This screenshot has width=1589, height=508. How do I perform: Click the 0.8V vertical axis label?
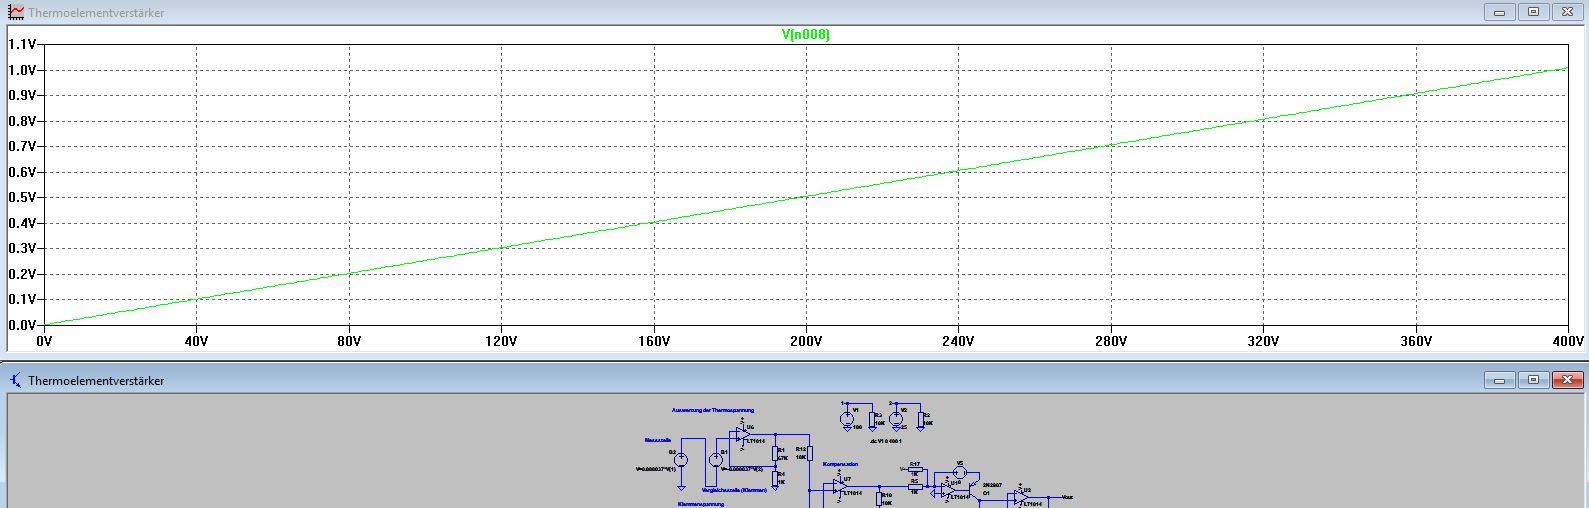pos(22,121)
